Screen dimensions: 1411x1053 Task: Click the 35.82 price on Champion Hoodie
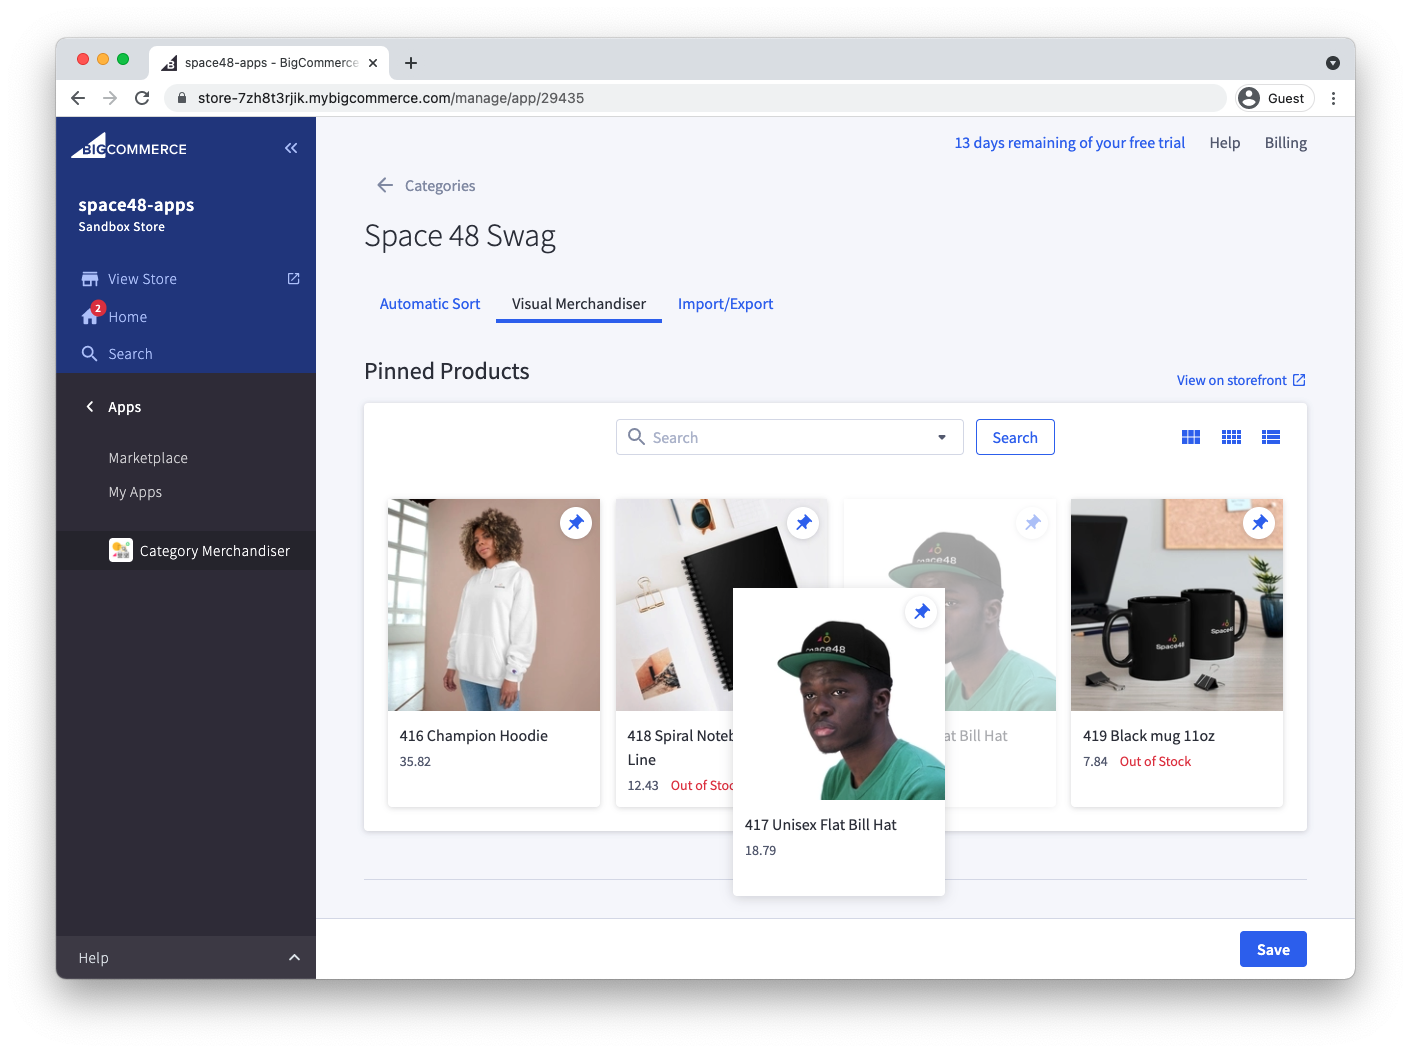415,762
